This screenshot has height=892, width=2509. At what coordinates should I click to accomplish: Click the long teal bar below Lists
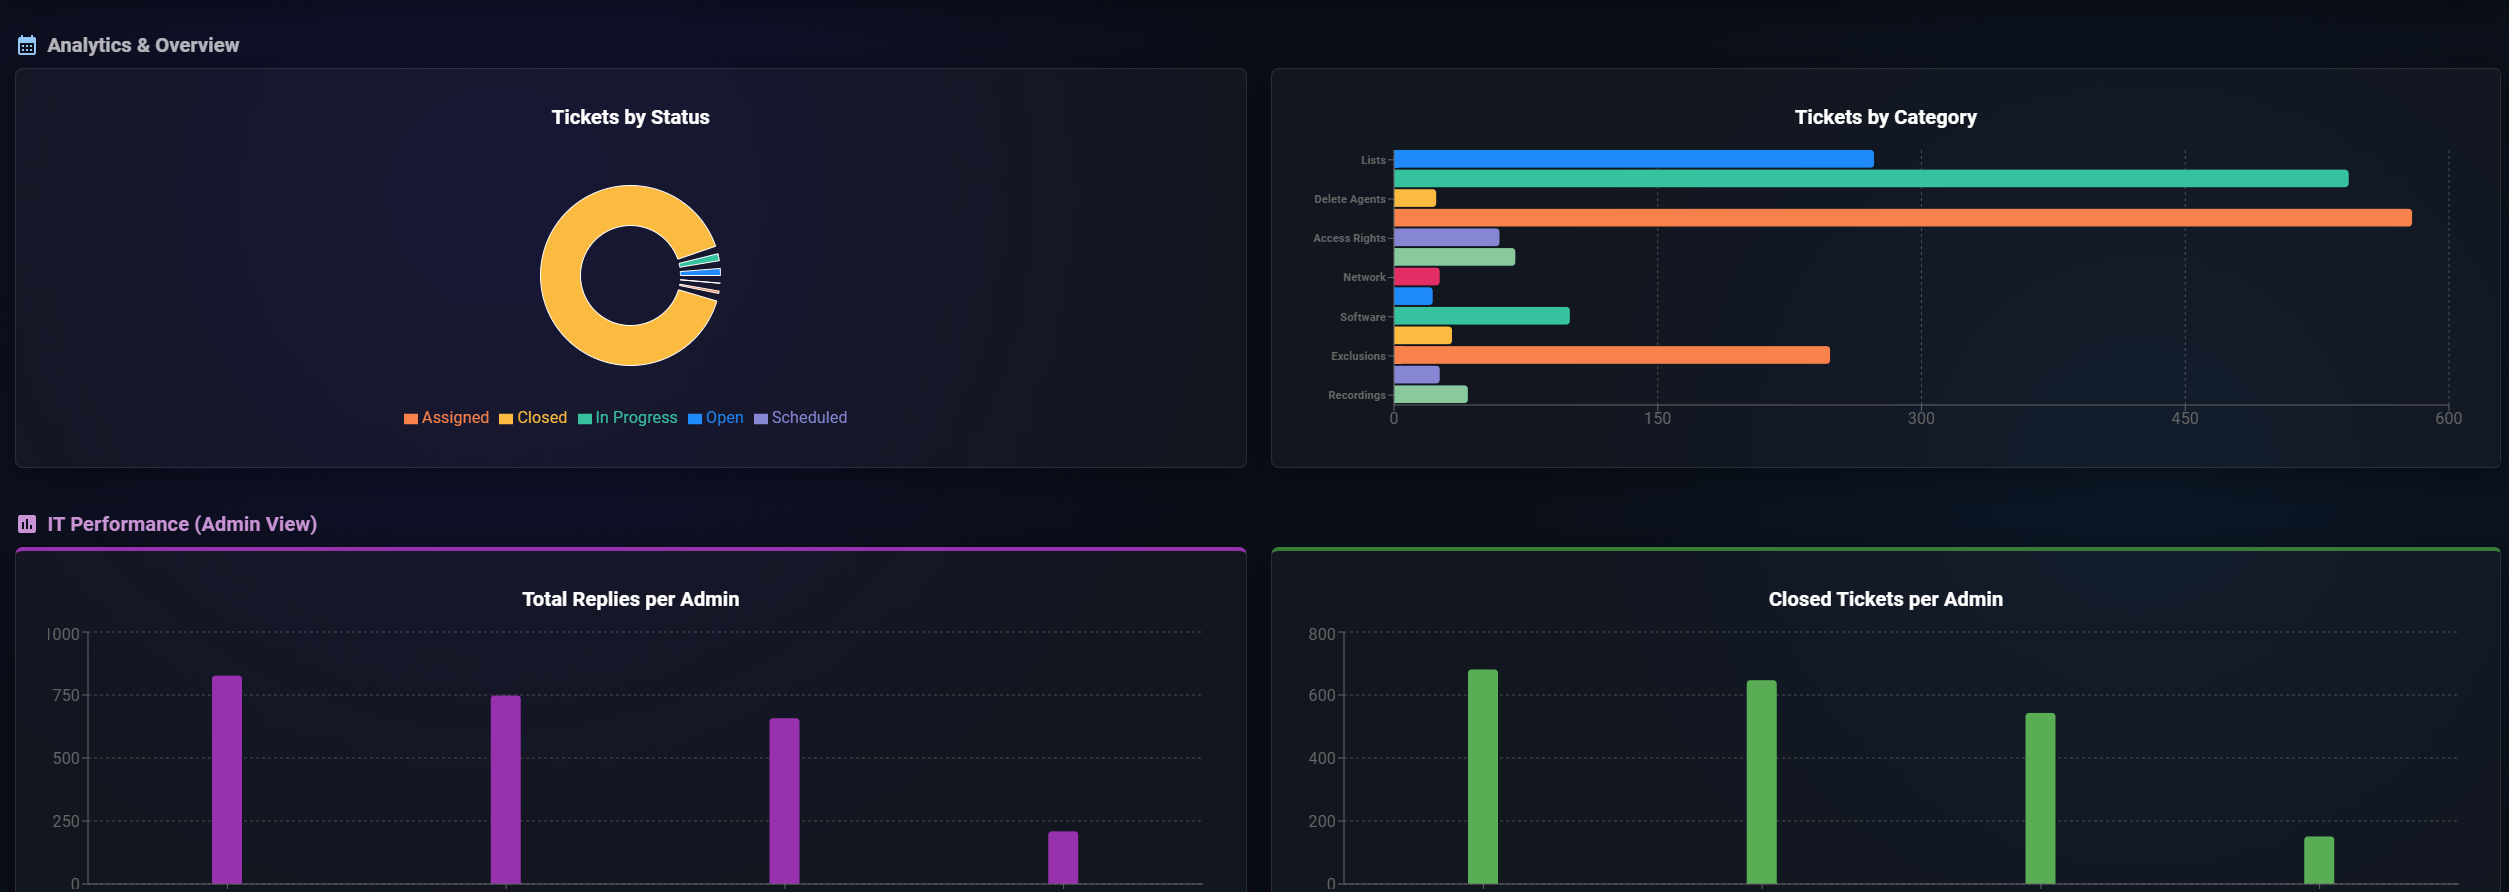click(x=1871, y=179)
